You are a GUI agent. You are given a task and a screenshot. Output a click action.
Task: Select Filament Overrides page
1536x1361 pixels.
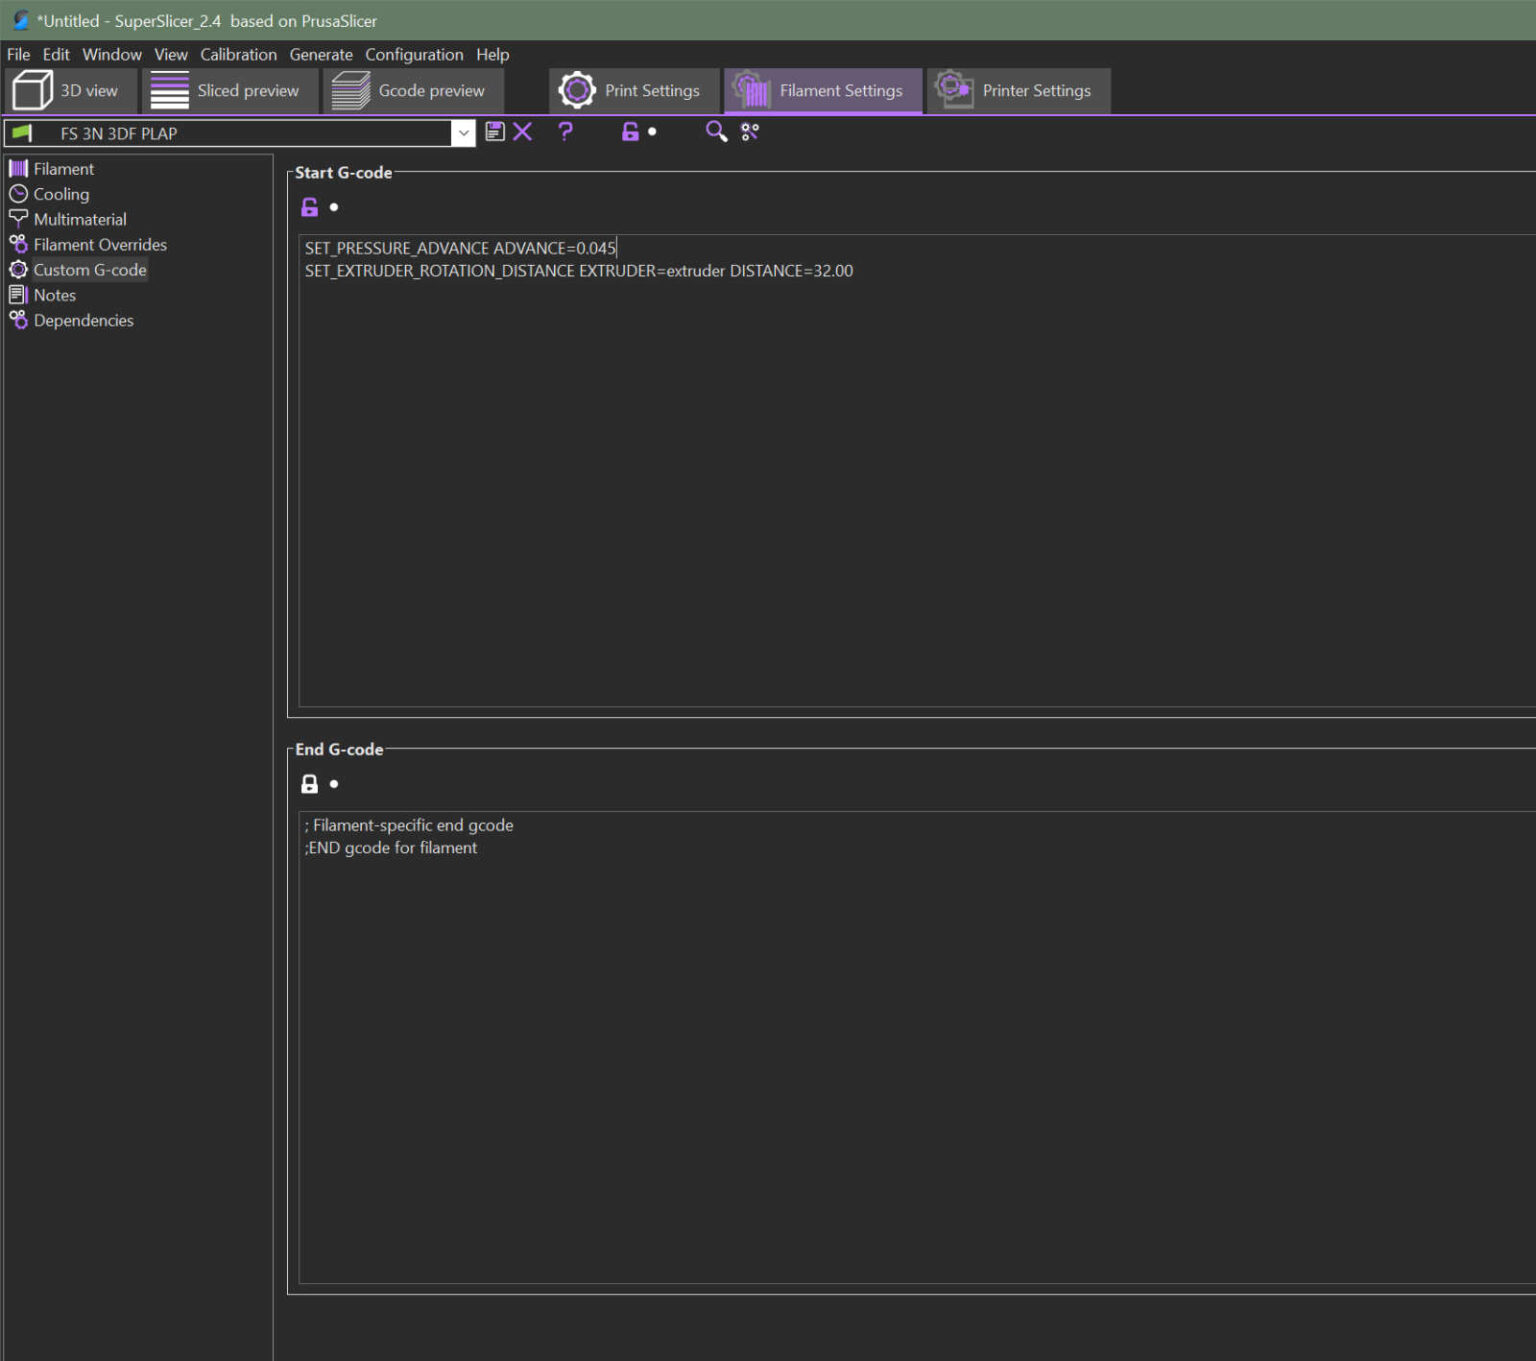[100, 245]
